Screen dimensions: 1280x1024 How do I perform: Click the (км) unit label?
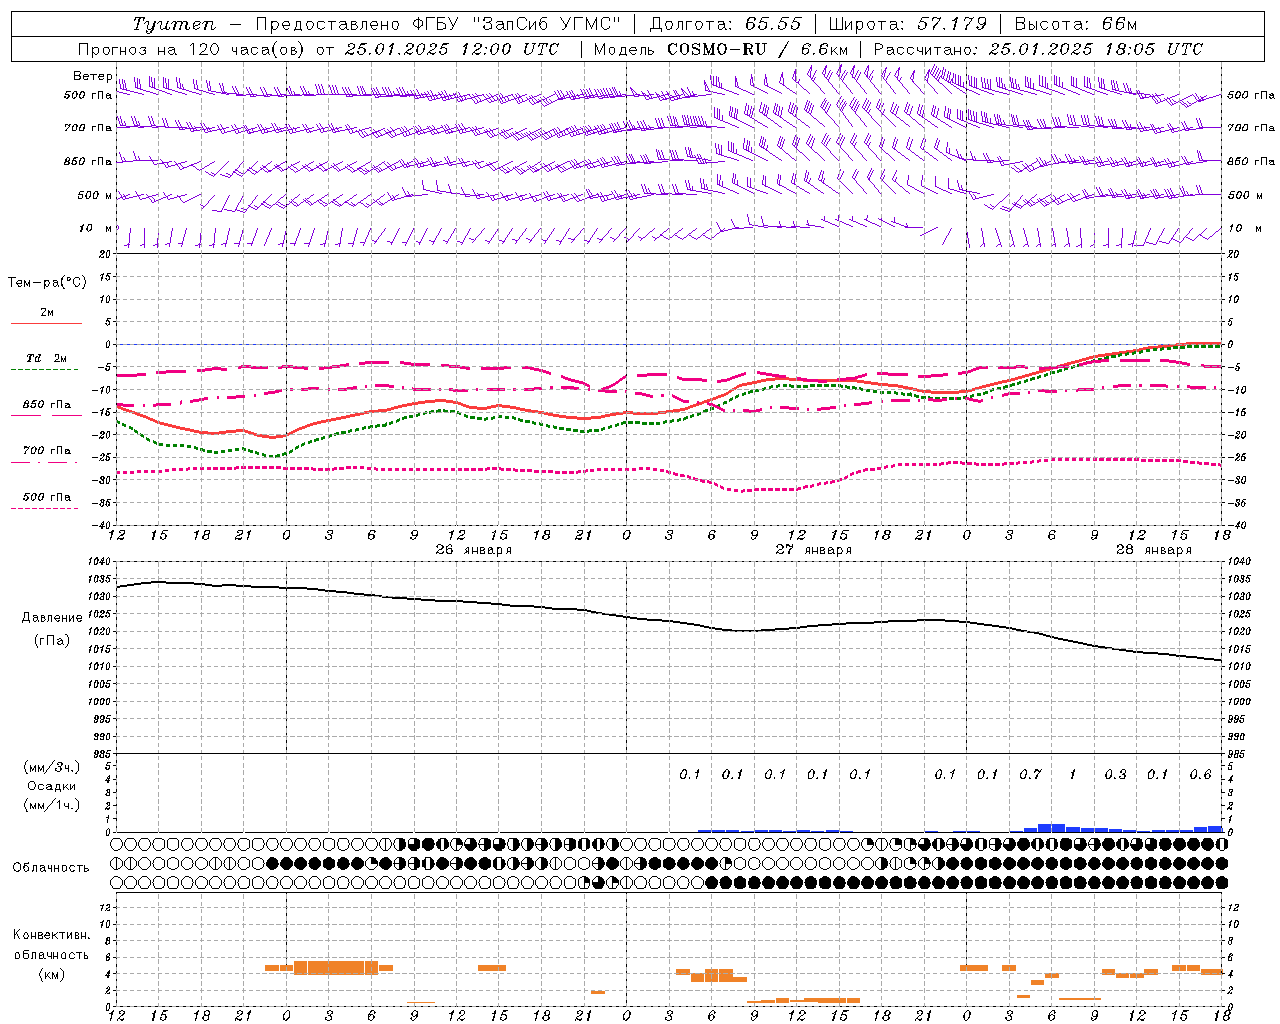coord(52,974)
